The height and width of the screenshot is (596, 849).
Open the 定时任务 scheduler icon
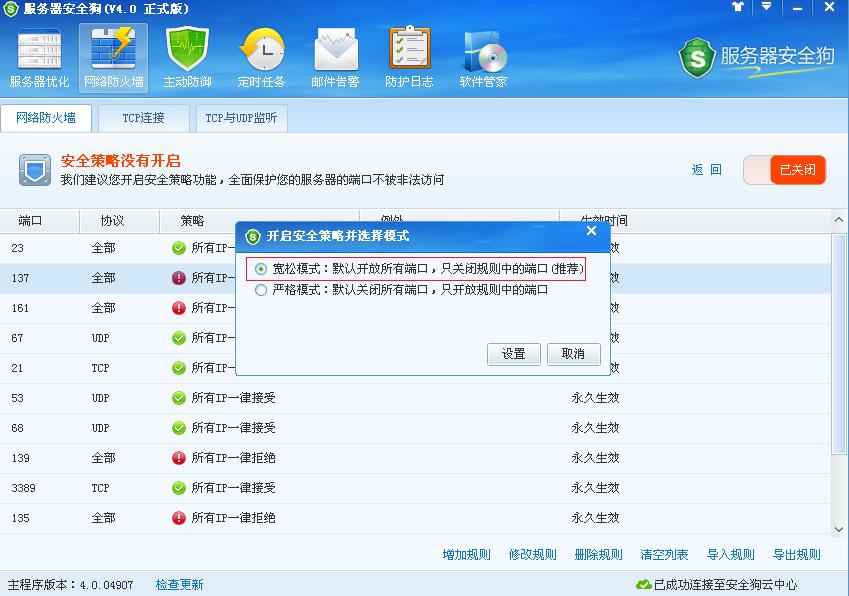click(261, 55)
